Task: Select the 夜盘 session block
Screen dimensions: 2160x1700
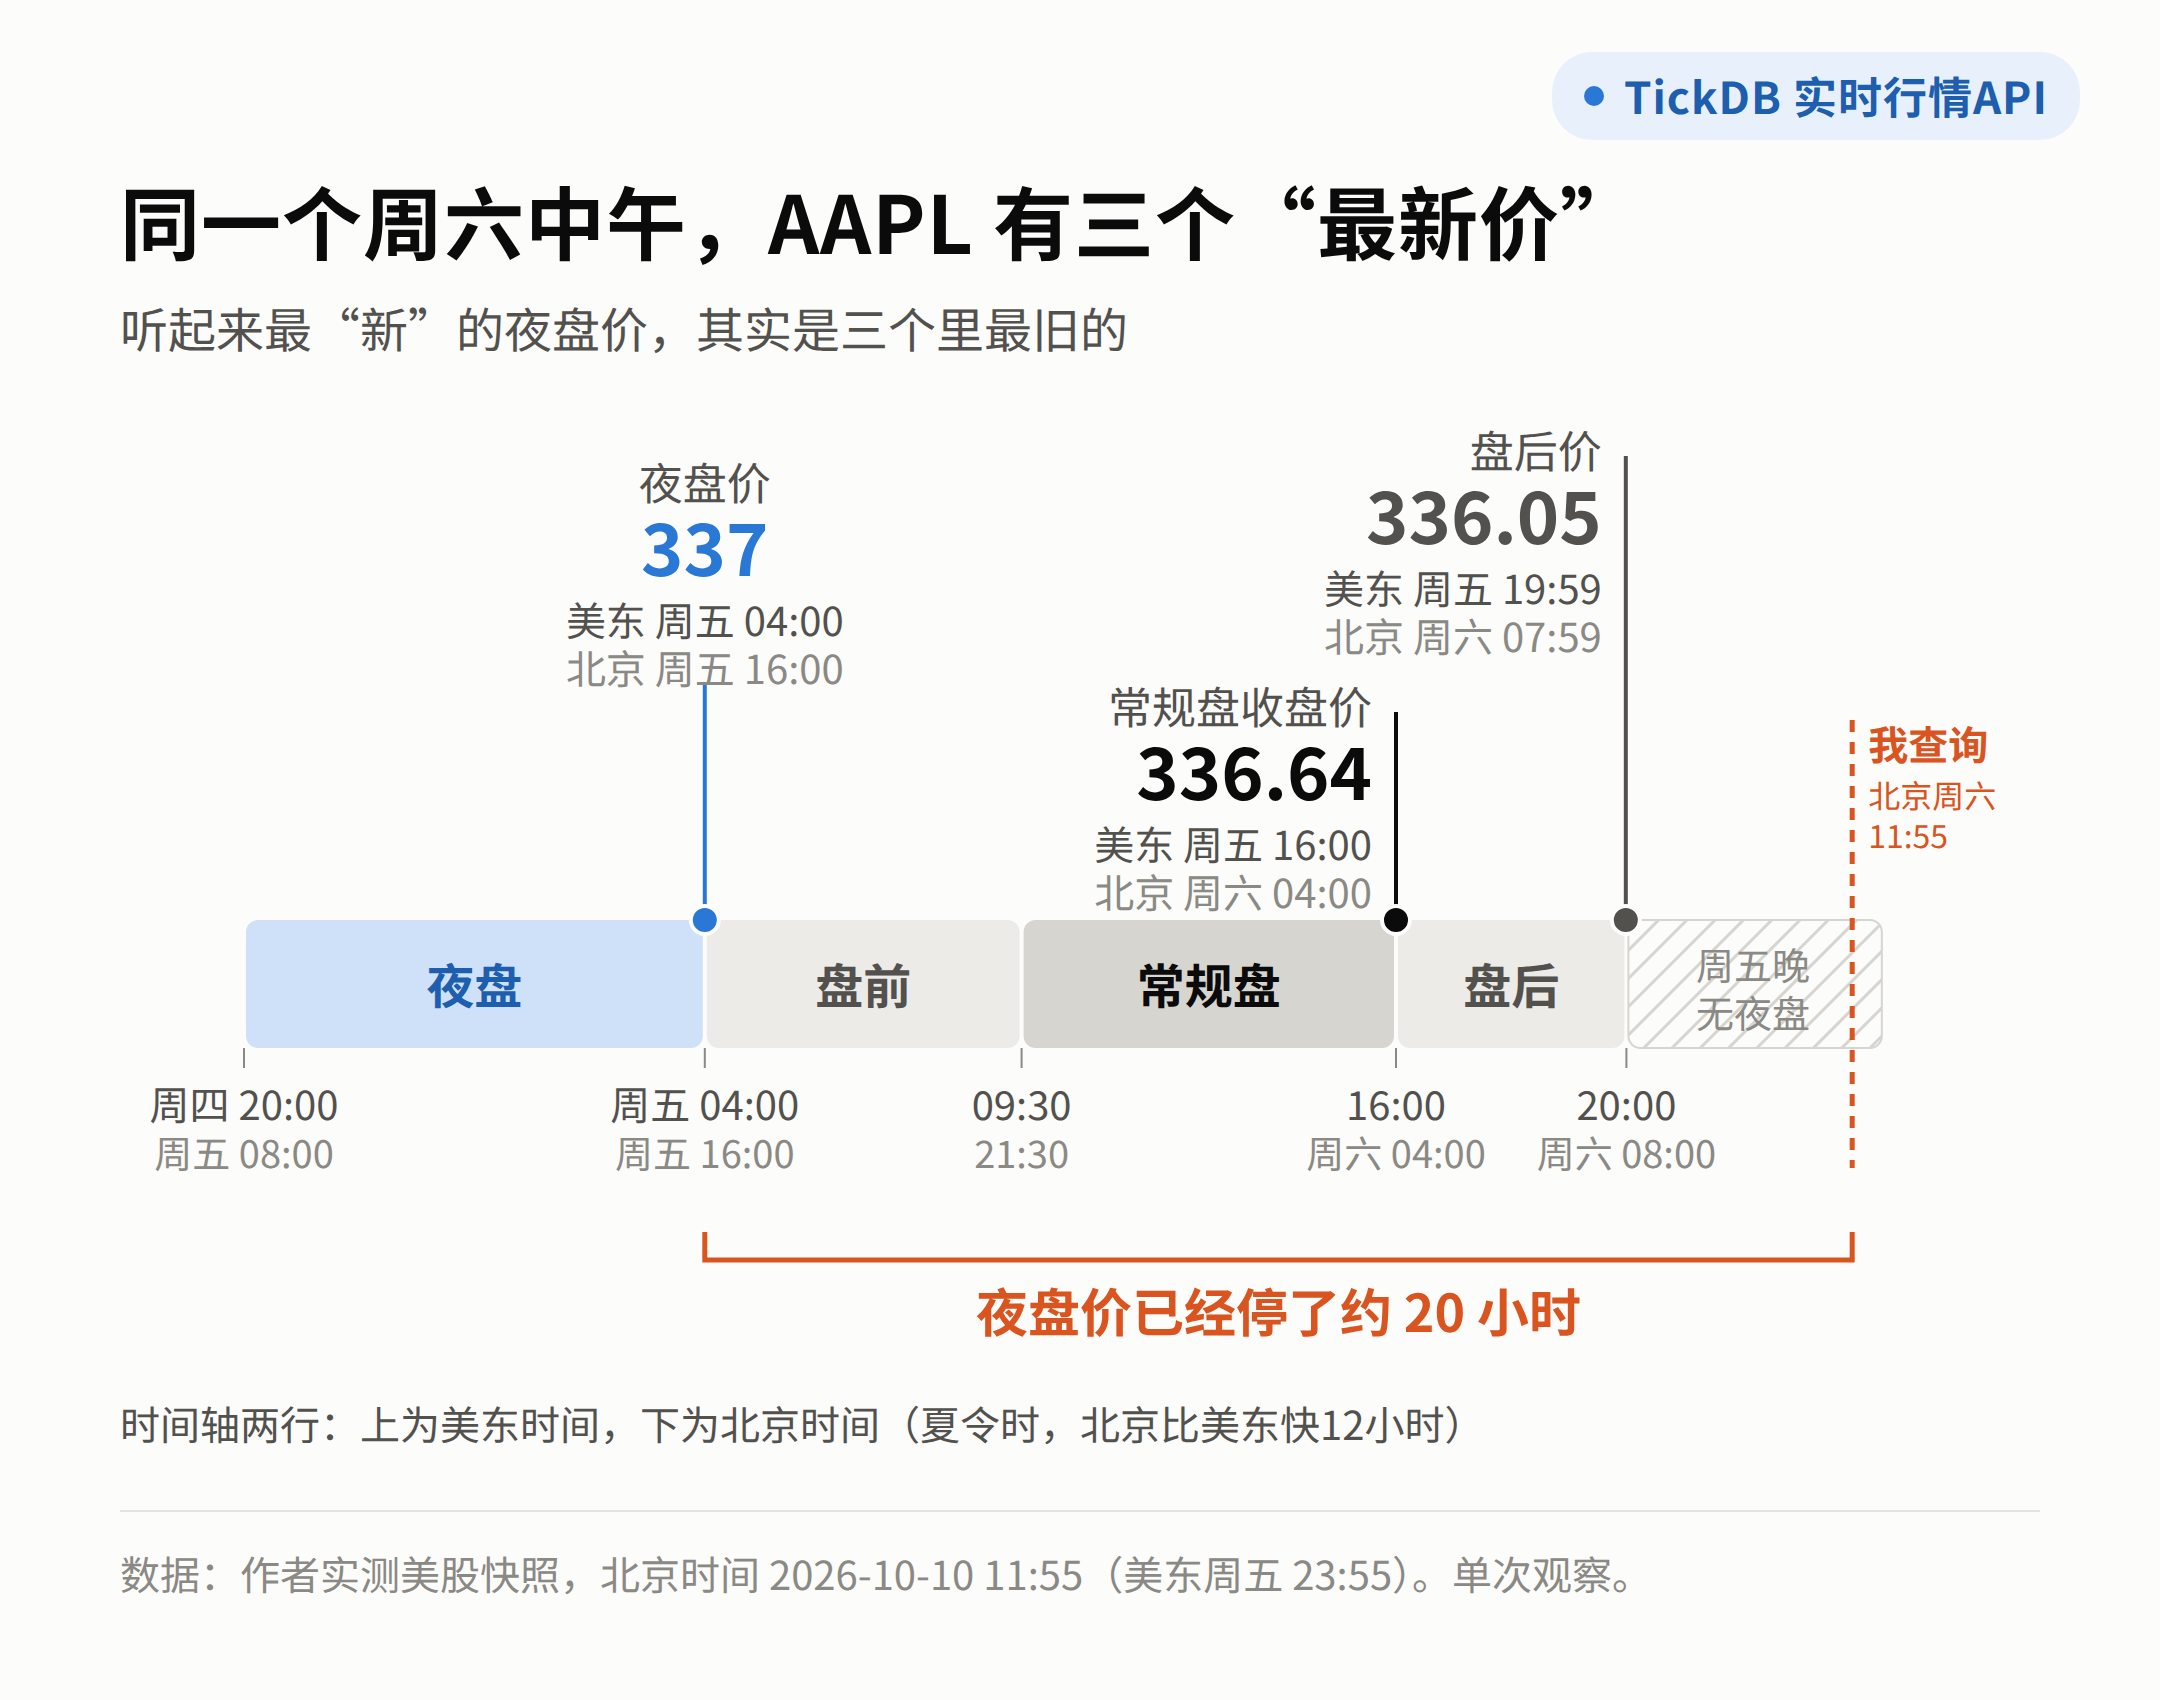Action: pyautogui.click(x=474, y=984)
